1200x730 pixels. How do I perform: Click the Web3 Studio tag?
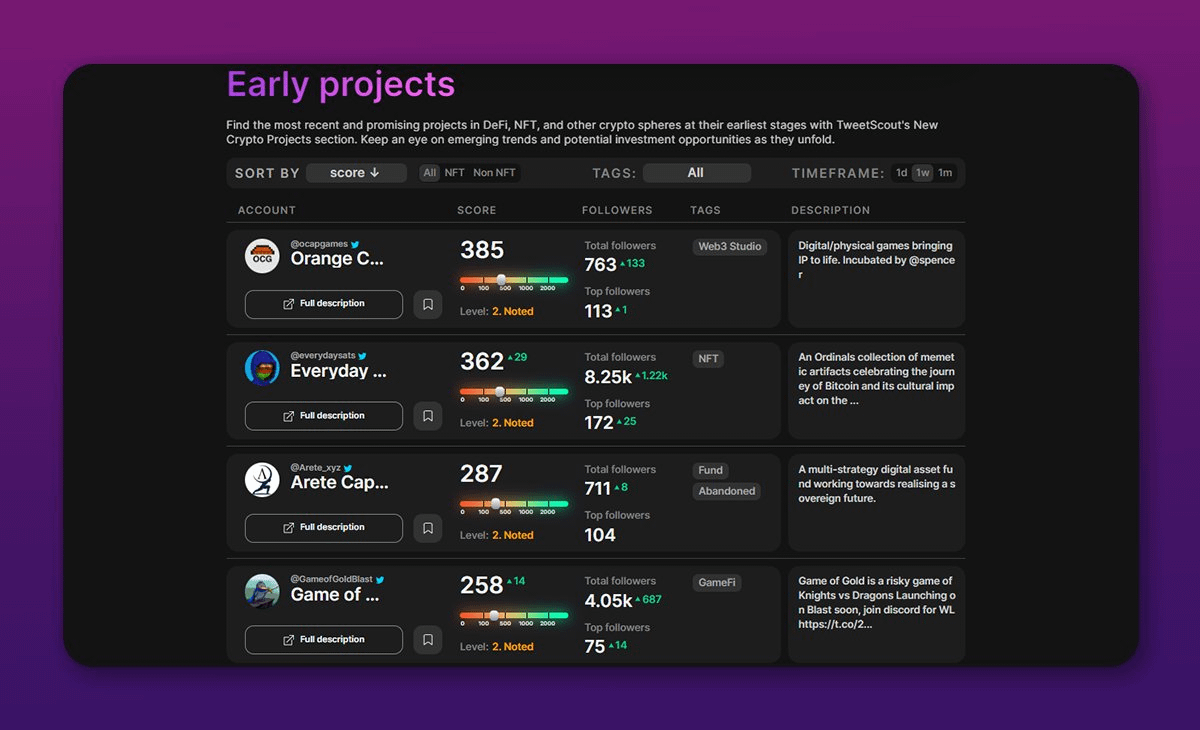pyautogui.click(x=730, y=246)
